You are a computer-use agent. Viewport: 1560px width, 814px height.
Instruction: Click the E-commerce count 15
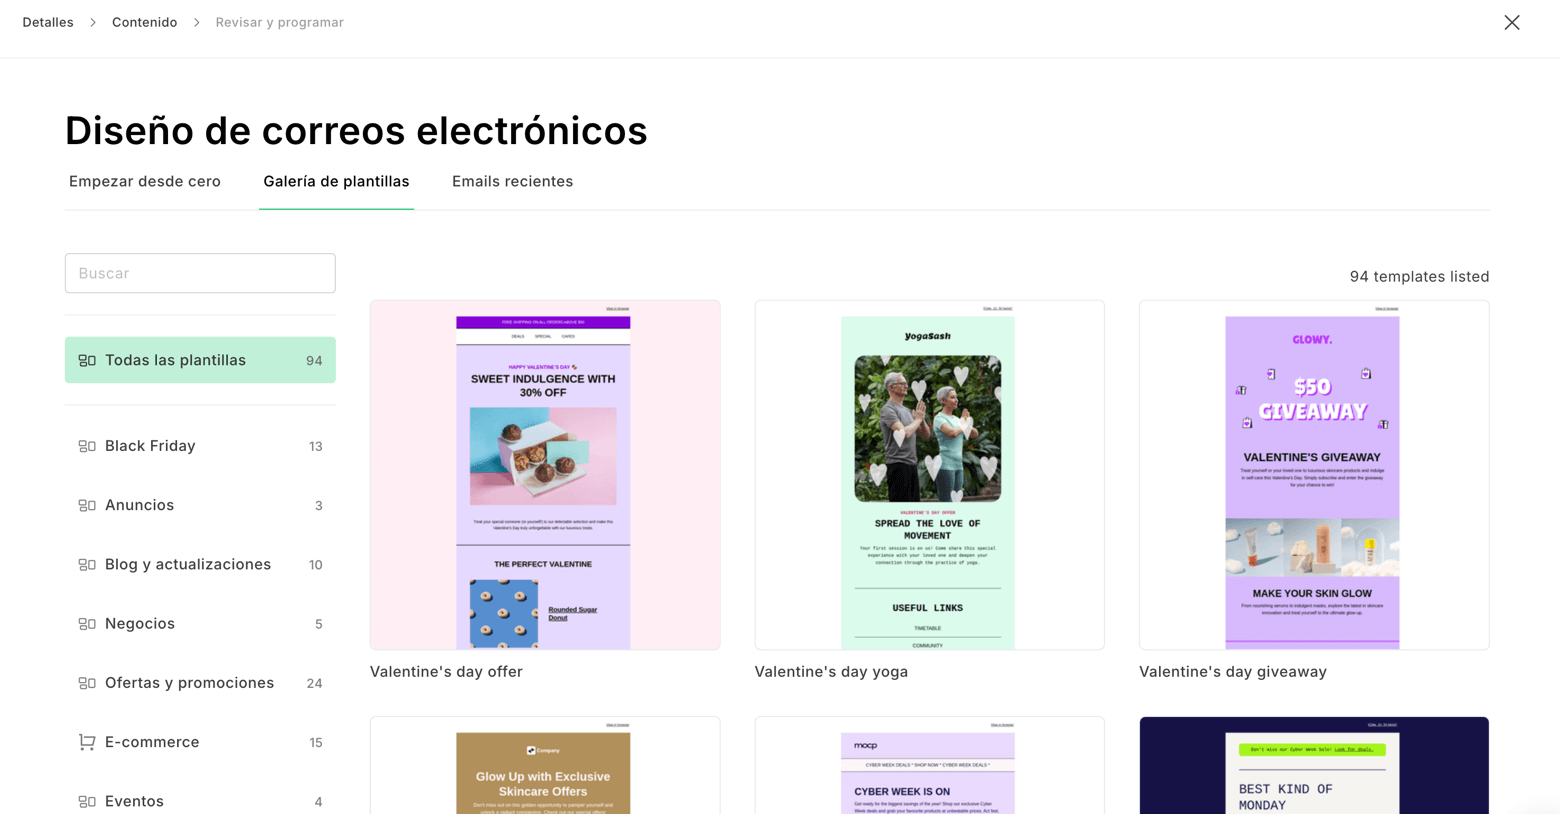[315, 742]
